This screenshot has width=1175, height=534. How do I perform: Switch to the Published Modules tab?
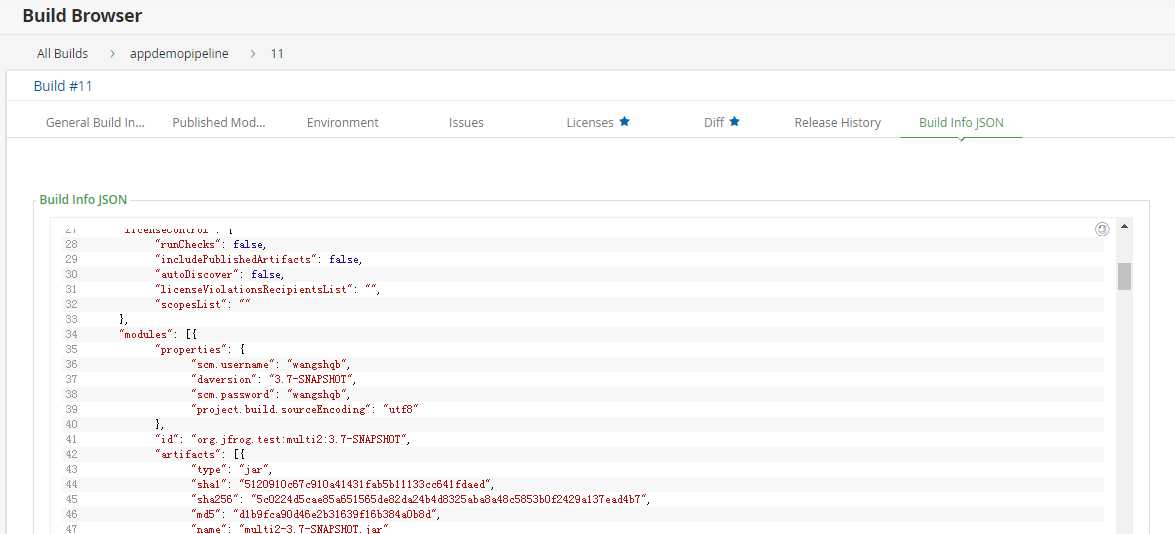pos(219,122)
